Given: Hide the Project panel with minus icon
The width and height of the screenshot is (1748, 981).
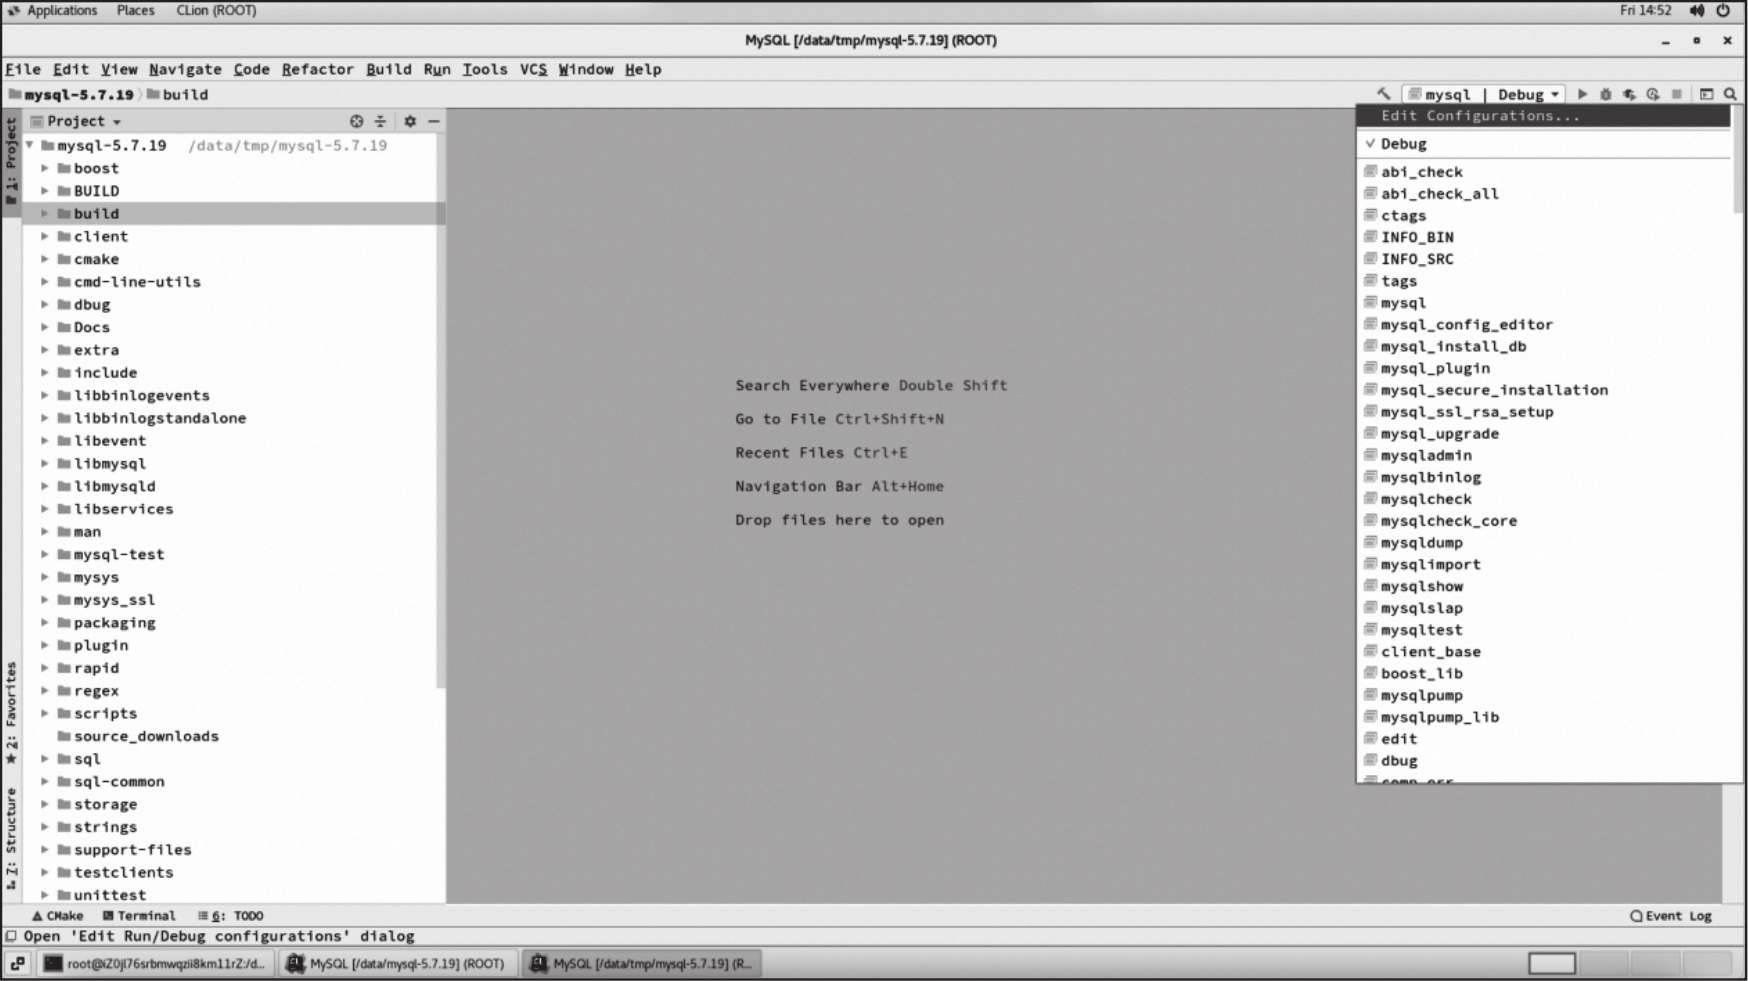Looking at the screenshot, I should coord(434,121).
